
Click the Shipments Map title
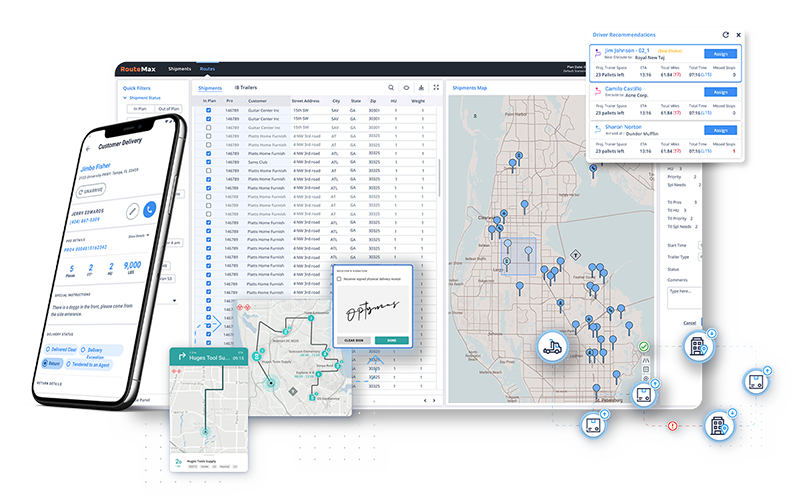(469, 88)
